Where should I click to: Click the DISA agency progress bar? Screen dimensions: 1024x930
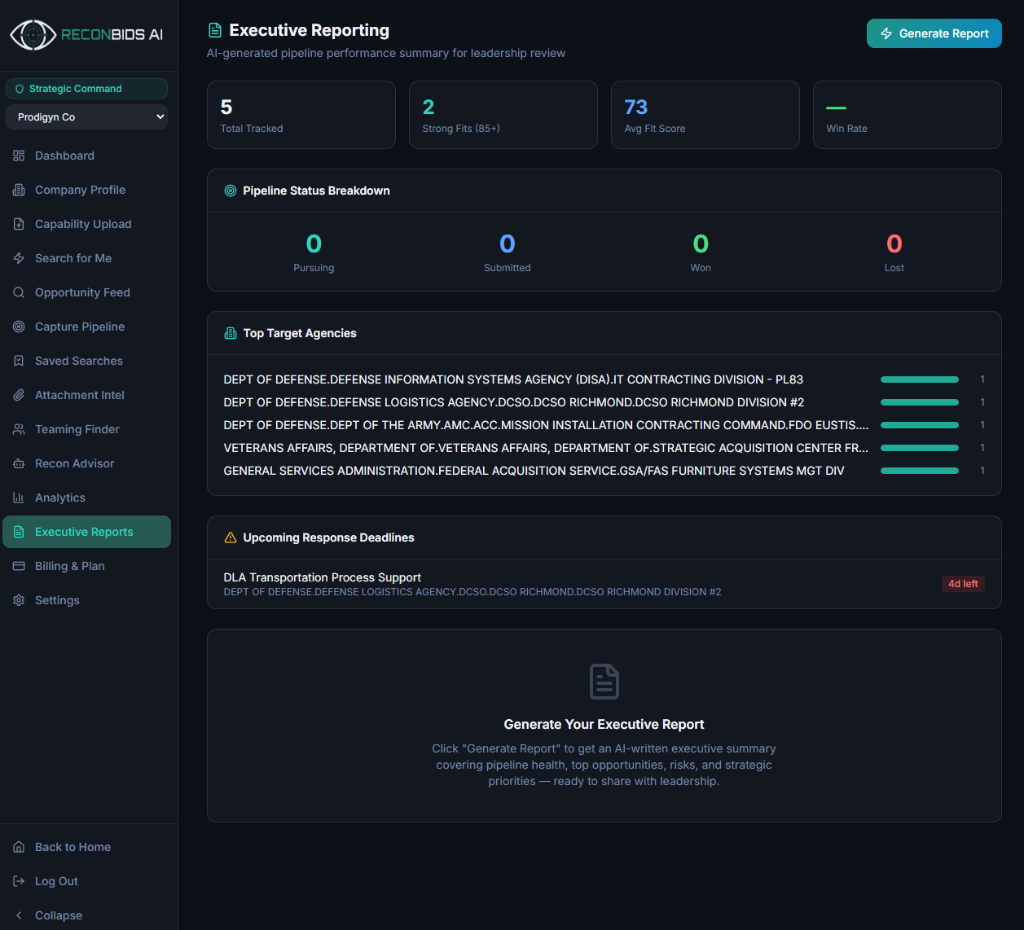[x=920, y=379]
